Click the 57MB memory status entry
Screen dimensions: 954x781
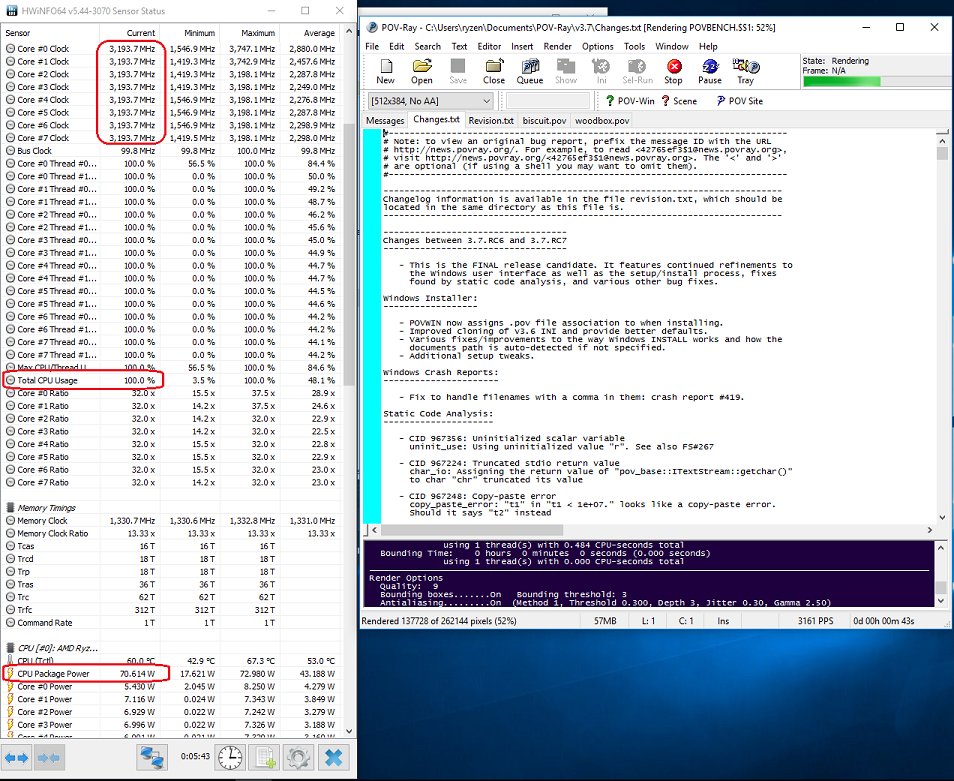coord(605,621)
